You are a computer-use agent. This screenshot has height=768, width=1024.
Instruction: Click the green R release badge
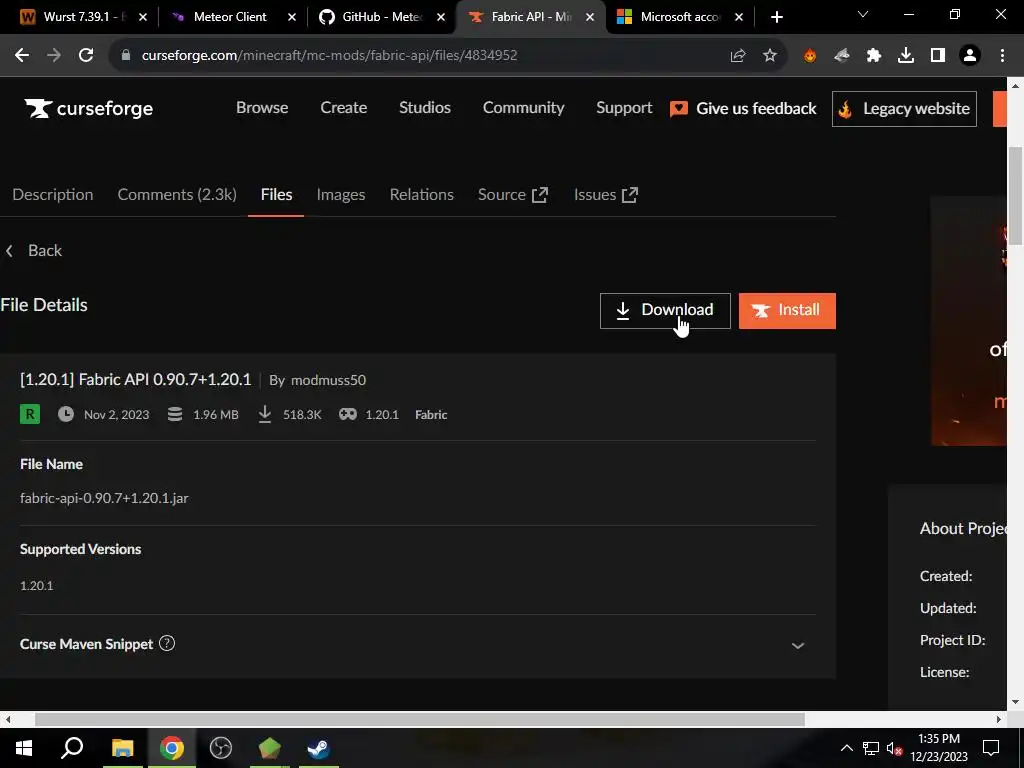click(x=30, y=414)
